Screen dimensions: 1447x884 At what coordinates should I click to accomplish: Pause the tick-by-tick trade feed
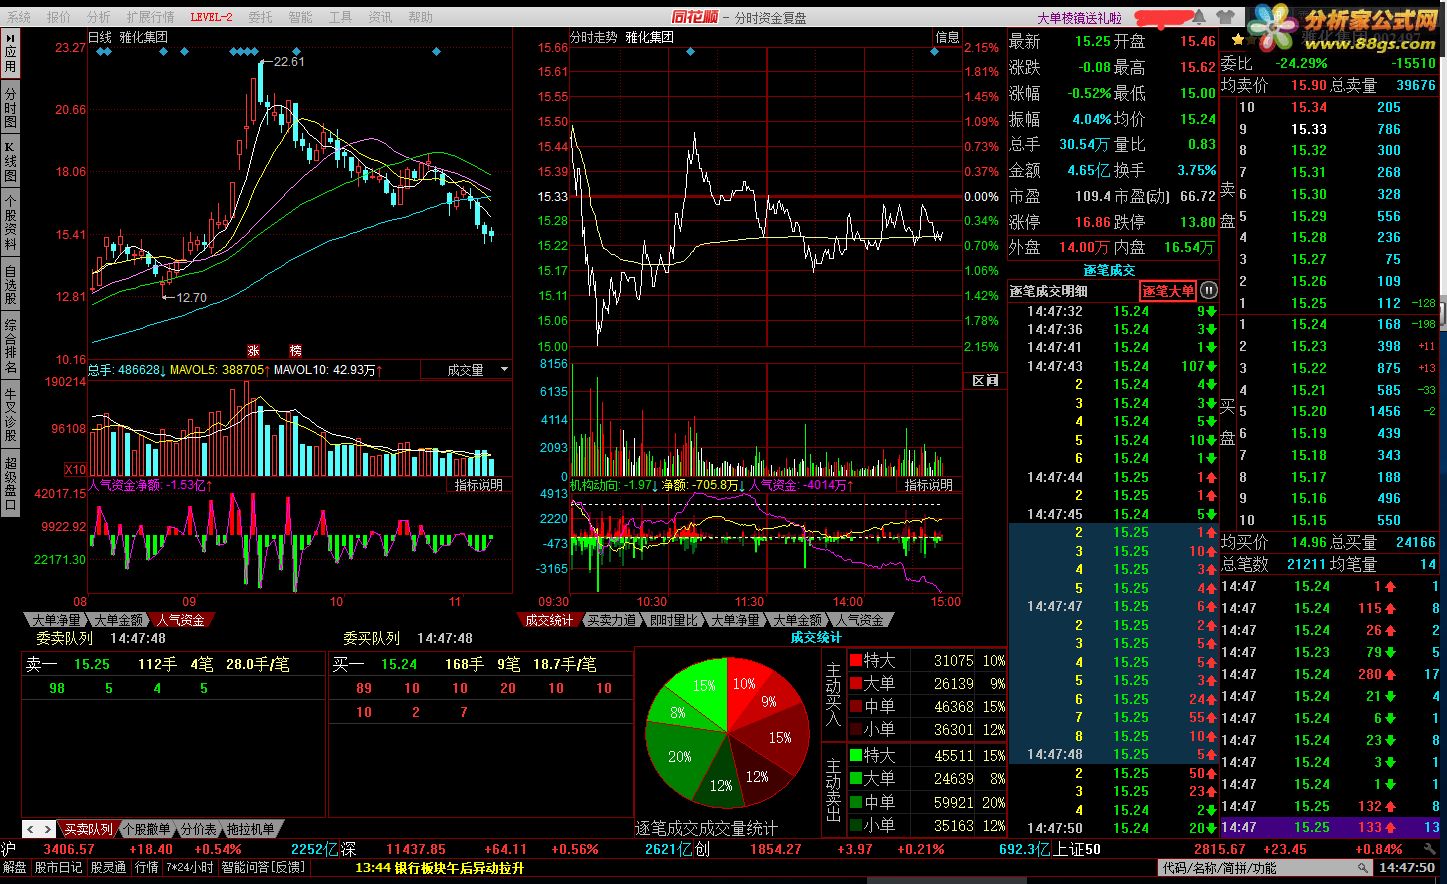(1208, 291)
